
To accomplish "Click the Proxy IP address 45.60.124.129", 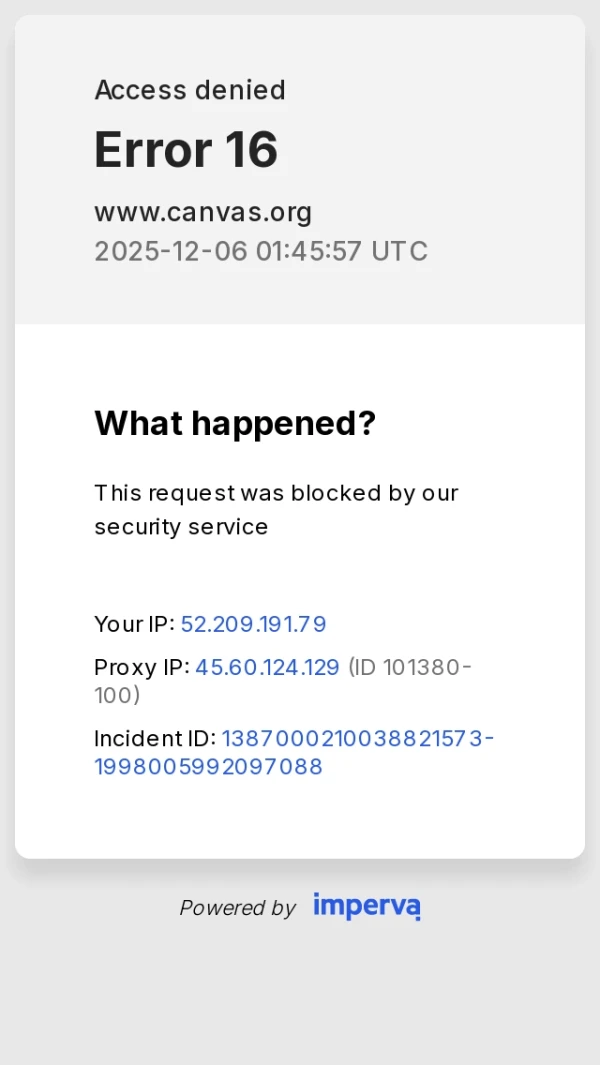I will 267,667.
